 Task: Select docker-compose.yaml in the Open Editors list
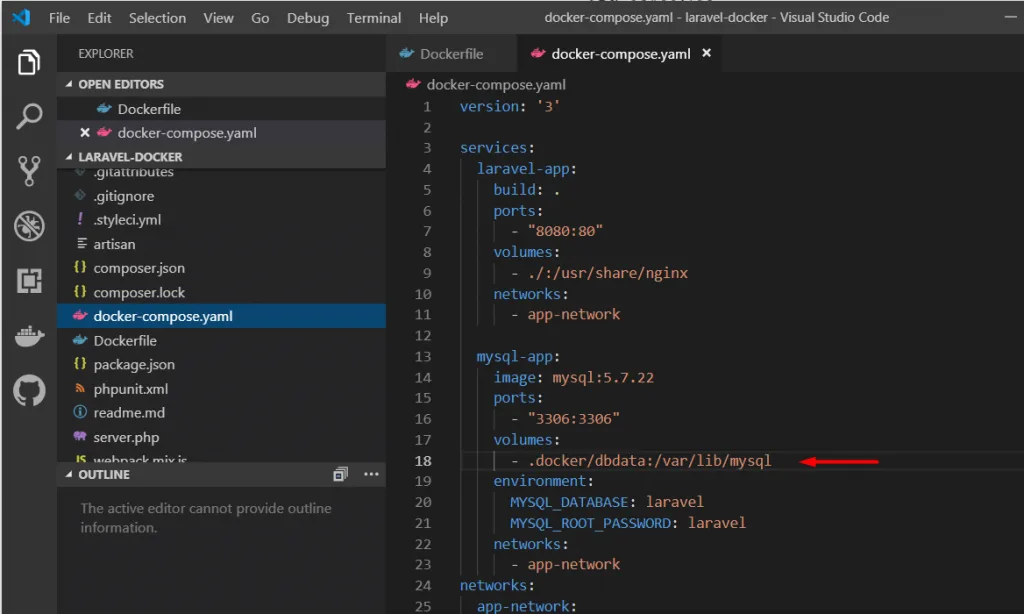click(221, 133)
